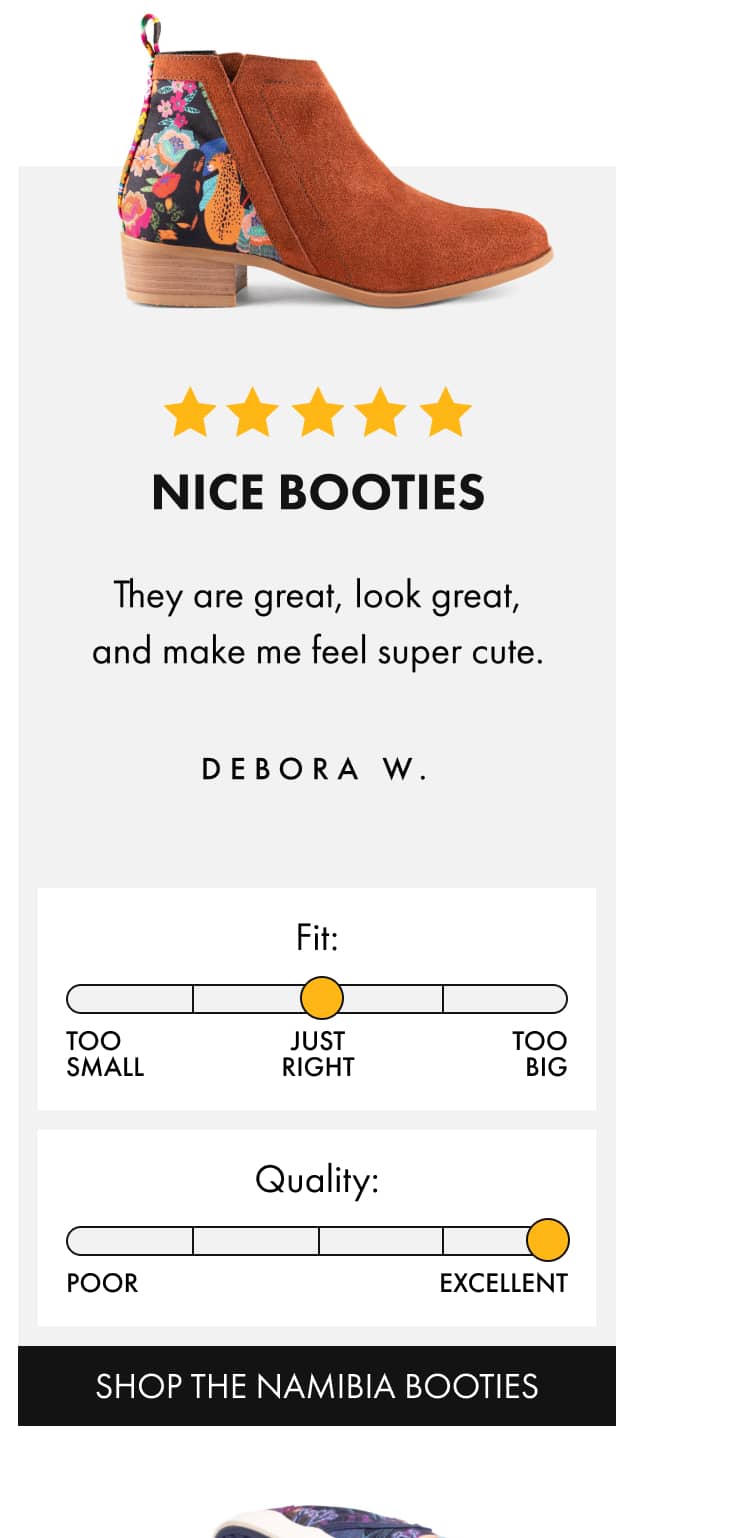Click the second segment of Quality slider
The height and width of the screenshot is (1538, 736).
(x=255, y=1241)
